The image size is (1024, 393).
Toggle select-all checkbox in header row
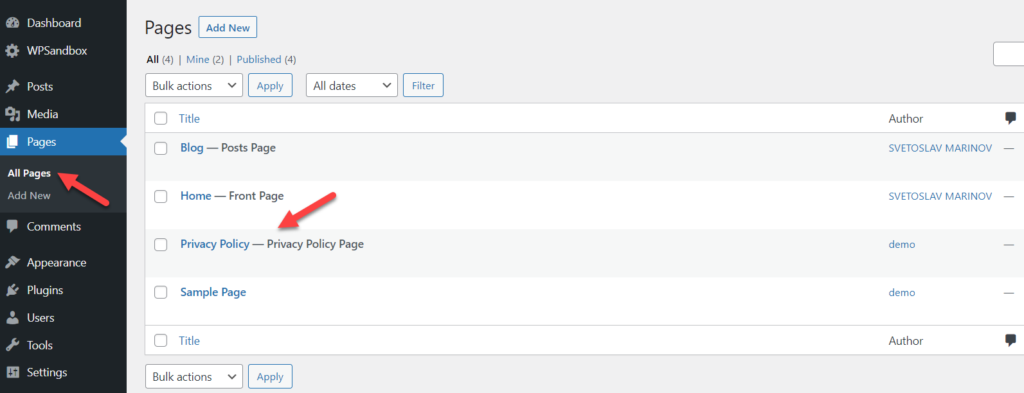tap(161, 118)
